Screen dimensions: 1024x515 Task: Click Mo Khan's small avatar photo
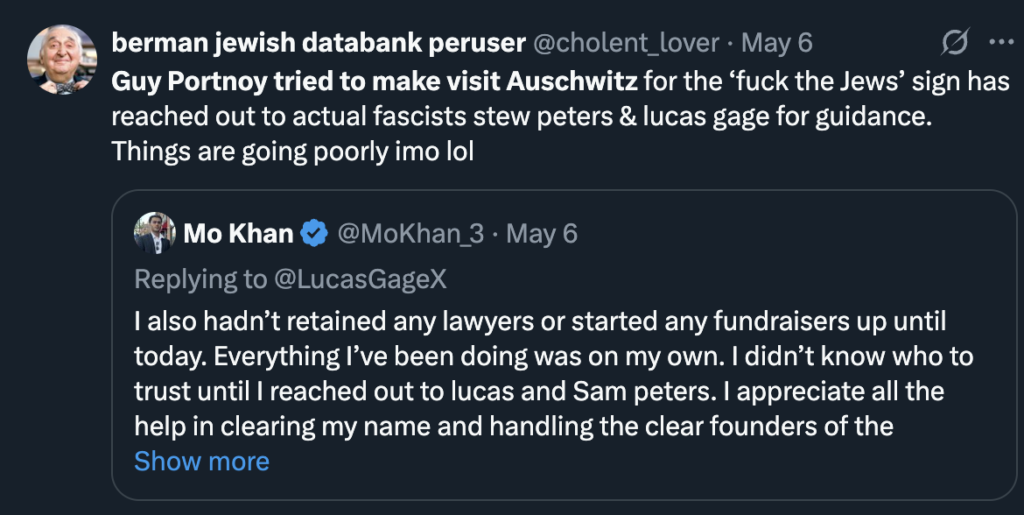[x=155, y=233]
